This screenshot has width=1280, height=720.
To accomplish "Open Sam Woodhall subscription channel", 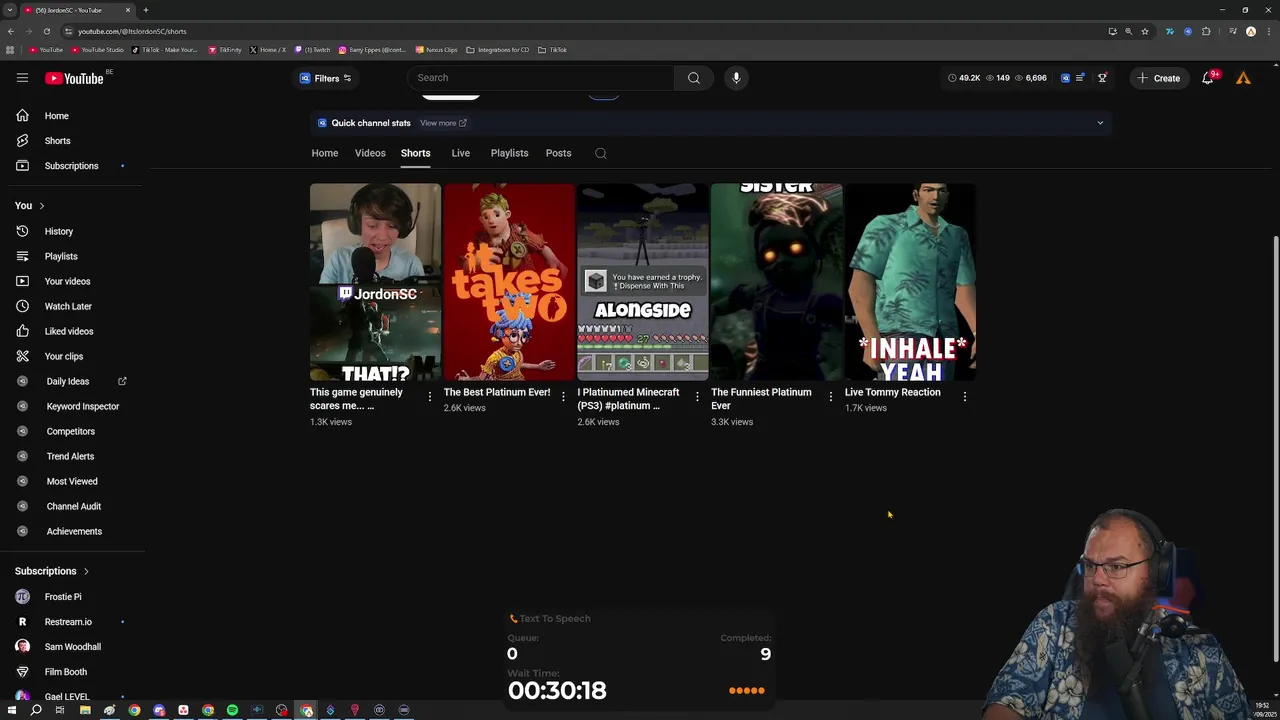I will [72, 647].
